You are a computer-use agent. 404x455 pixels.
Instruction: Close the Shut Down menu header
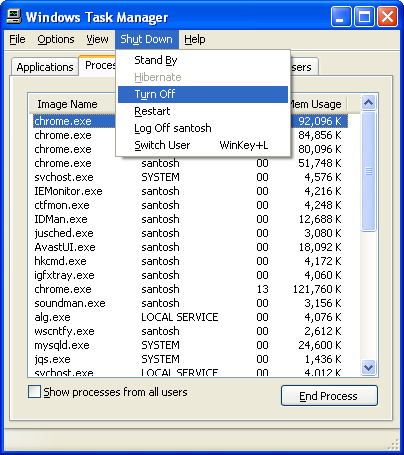coord(147,39)
